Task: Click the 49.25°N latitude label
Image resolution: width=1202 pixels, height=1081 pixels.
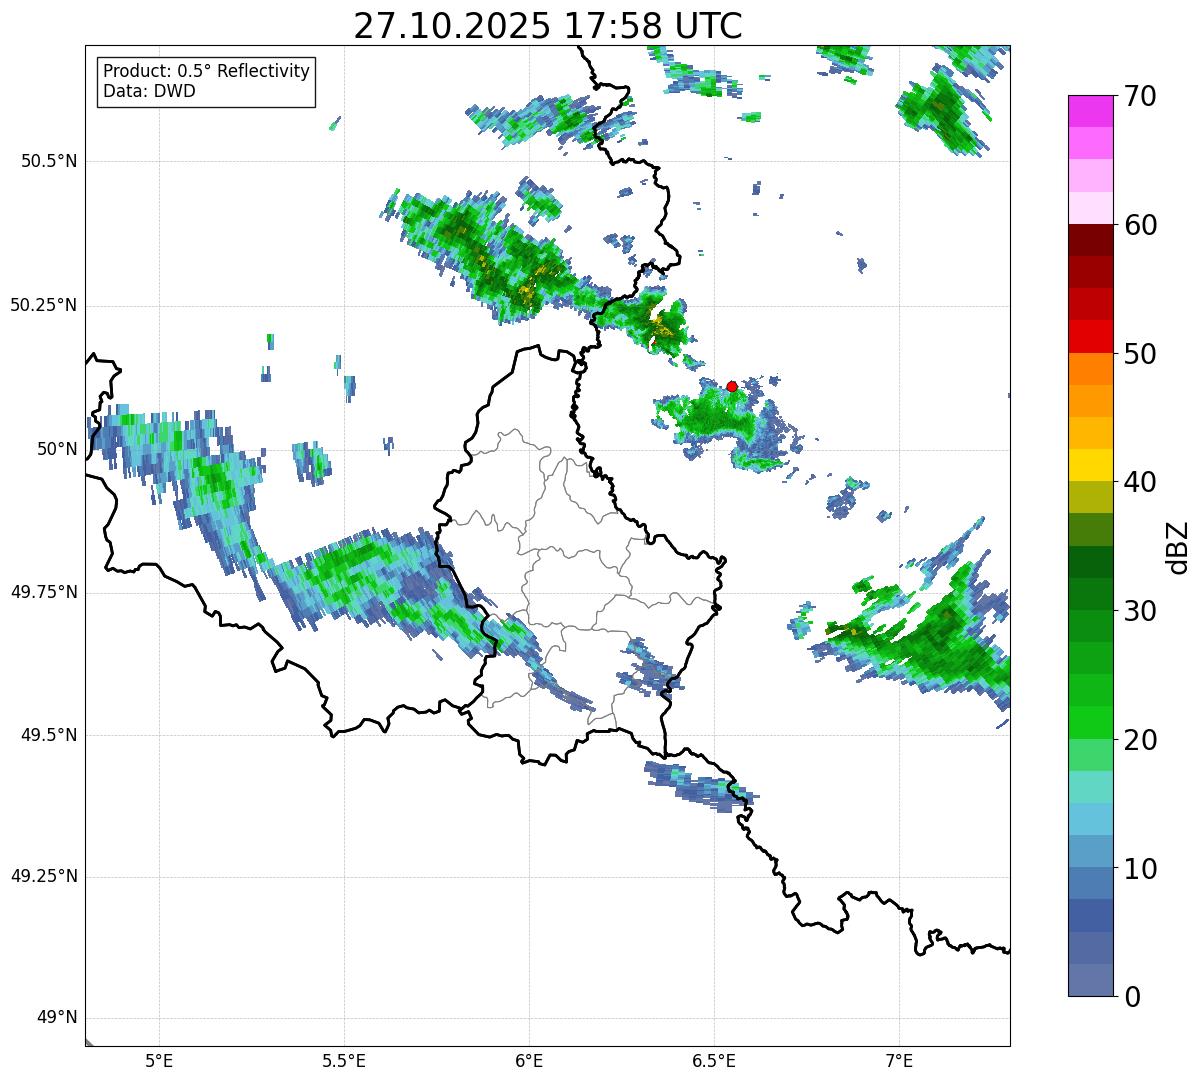Action: pyautogui.click(x=44, y=877)
